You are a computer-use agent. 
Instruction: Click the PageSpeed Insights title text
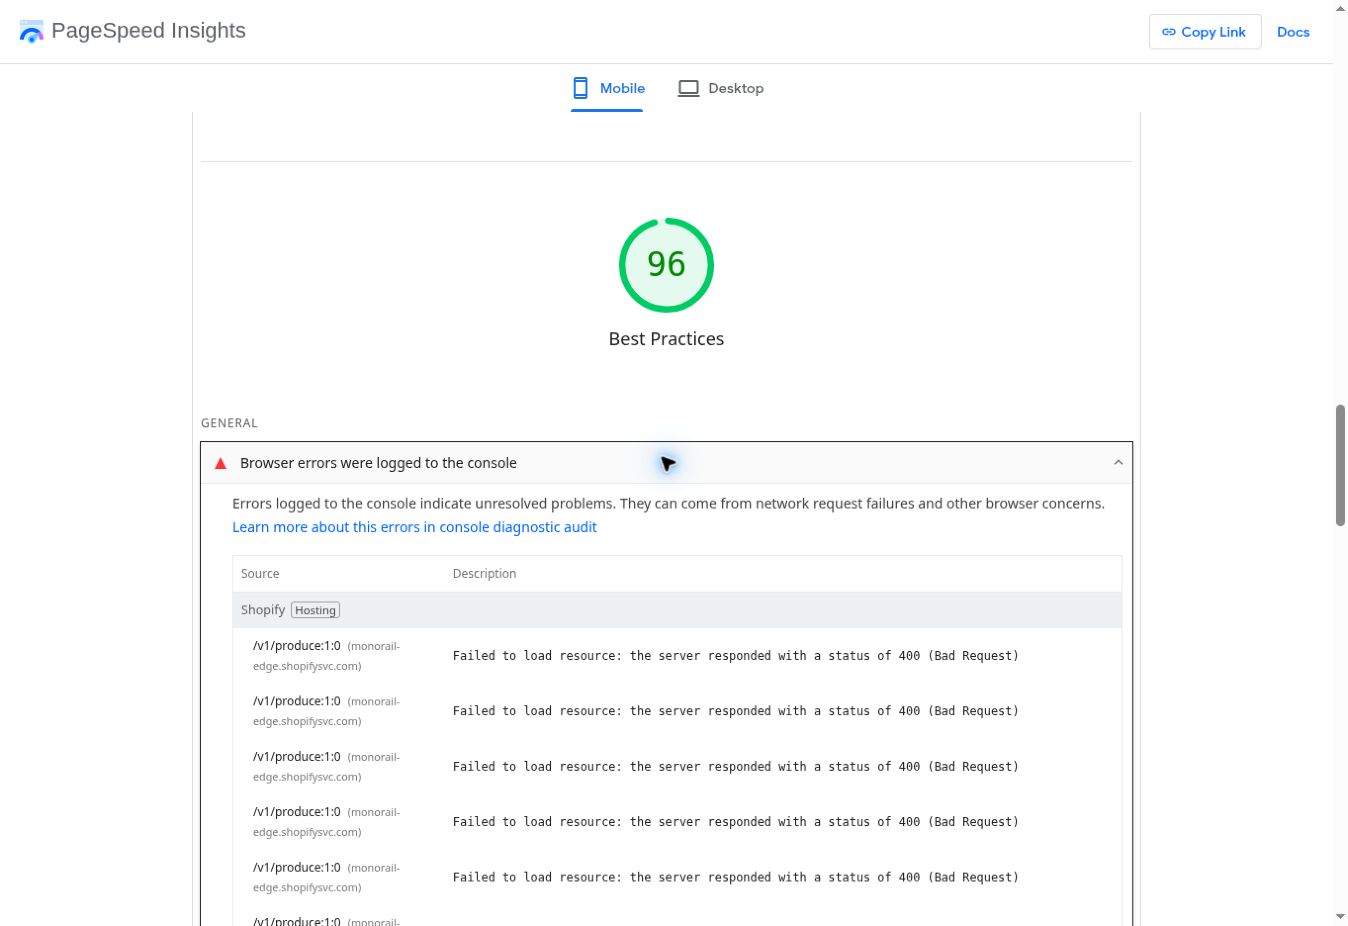[x=148, y=31]
